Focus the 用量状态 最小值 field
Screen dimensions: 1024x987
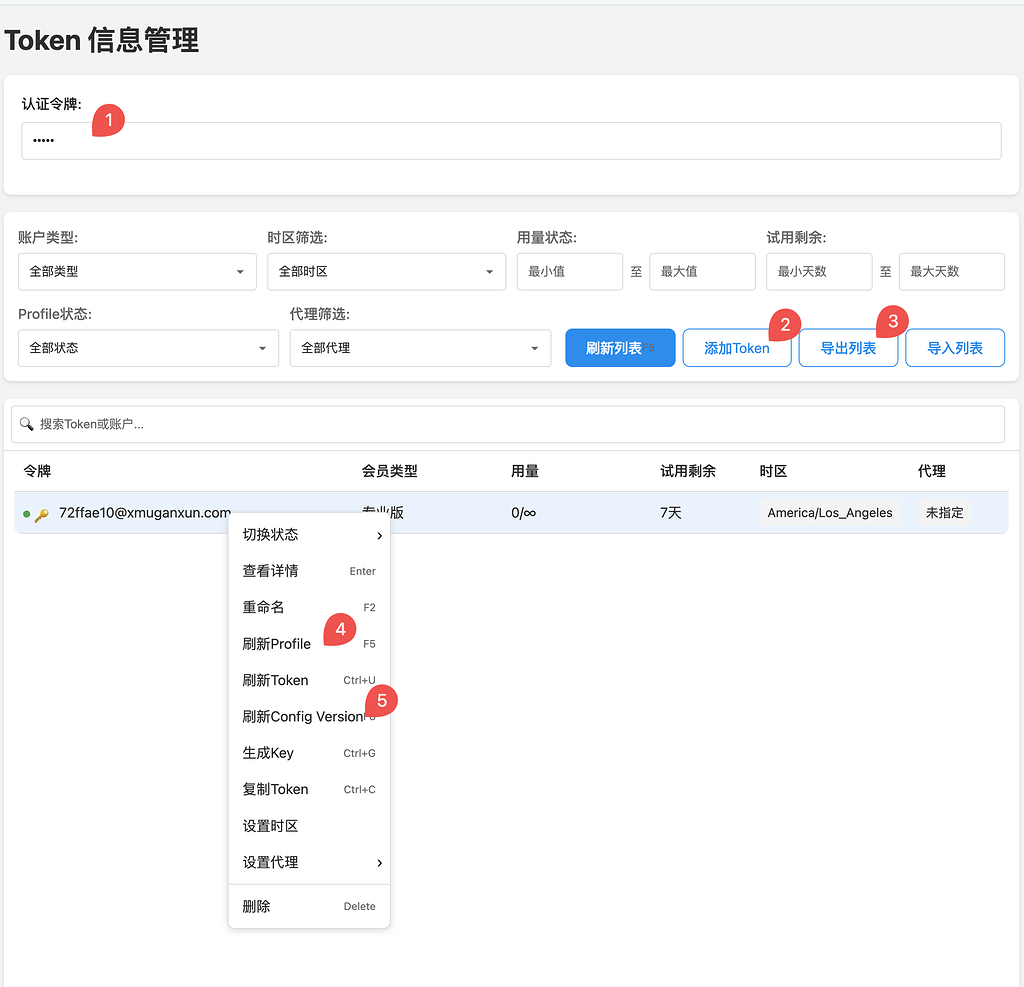point(569,272)
